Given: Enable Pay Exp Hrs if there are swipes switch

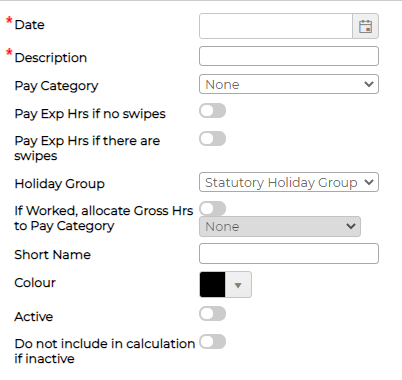Looking at the screenshot, I should 213,139.
